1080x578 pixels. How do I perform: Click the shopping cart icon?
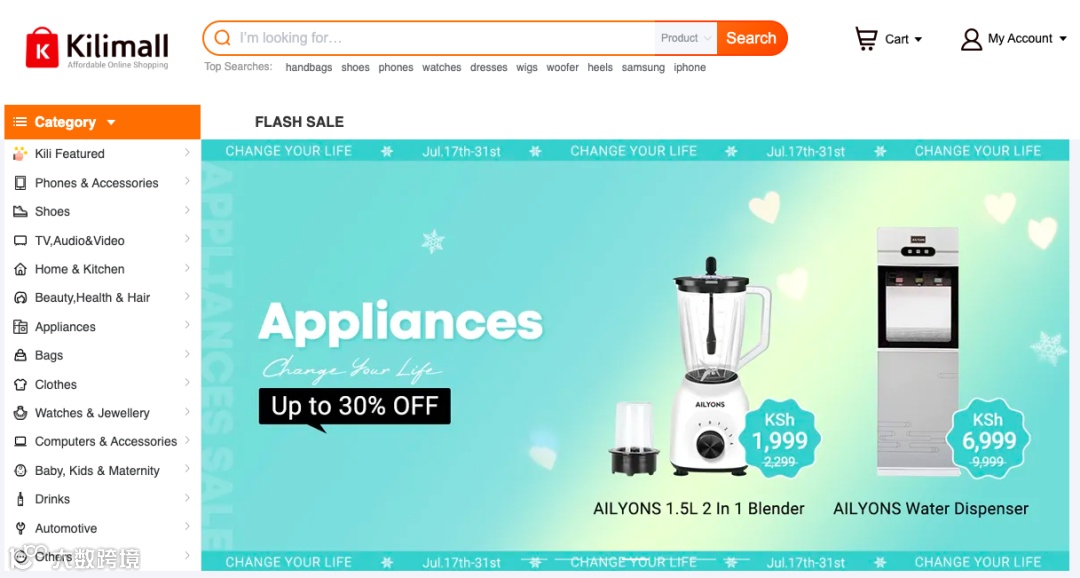point(866,39)
